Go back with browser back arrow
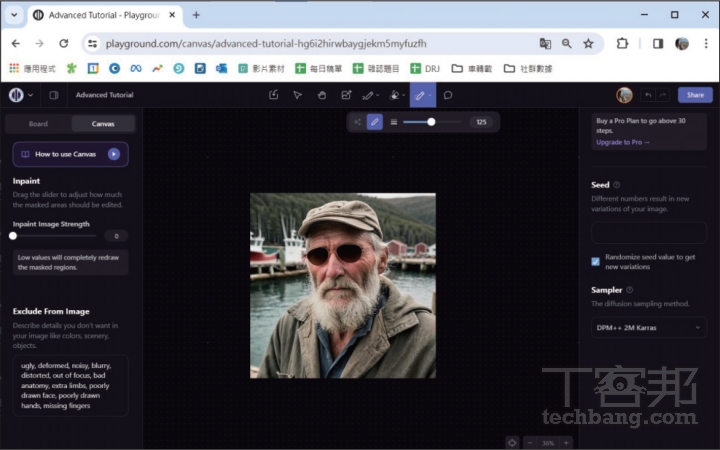This screenshot has width=720, height=450. [16, 44]
